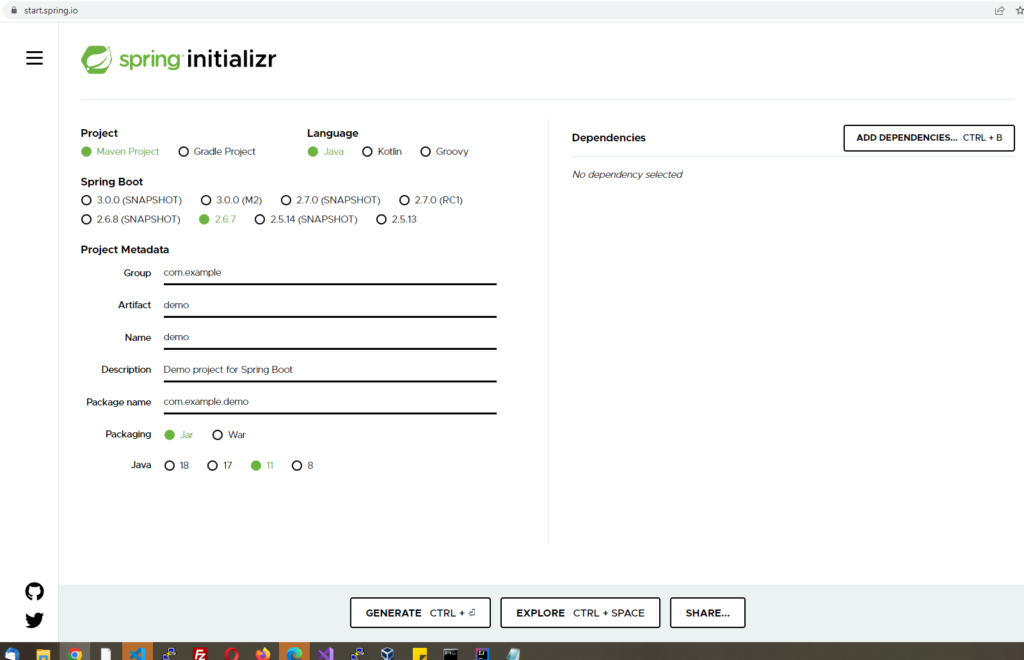
Task: Click the Spring Initializr logo
Action: click(179, 59)
